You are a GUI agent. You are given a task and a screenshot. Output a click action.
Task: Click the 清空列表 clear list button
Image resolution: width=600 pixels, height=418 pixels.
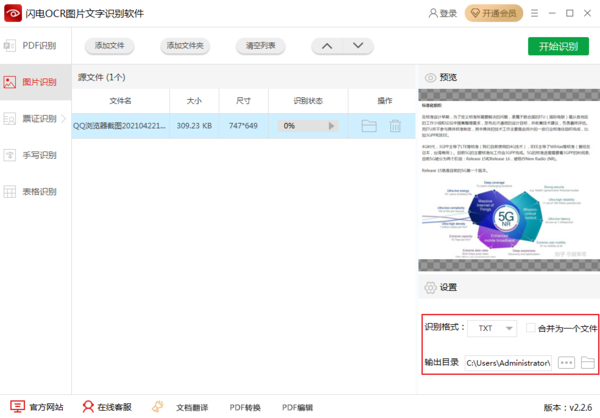click(x=260, y=46)
